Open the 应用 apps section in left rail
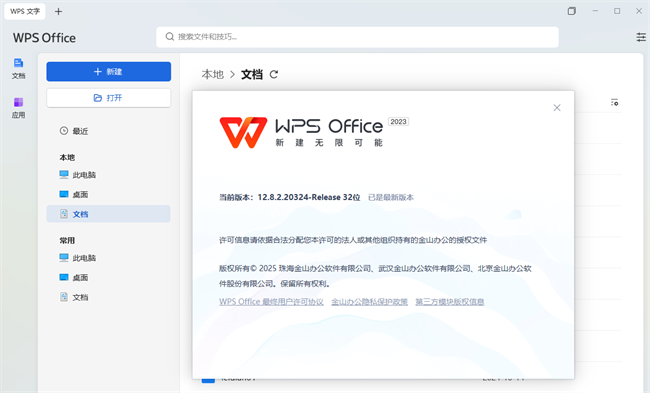Image resolution: width=650 pixels, height=393 pixels. click(x=18, y=108)
